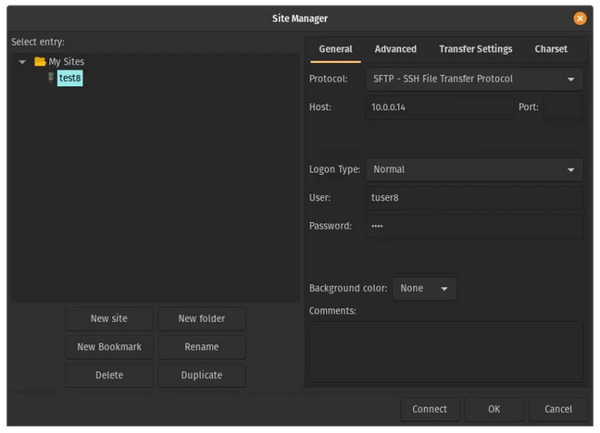Viewport: 600px width, 433px height.
Task: Rename the selected site entry
Action: pyautogui.click(x=202, y=347)
